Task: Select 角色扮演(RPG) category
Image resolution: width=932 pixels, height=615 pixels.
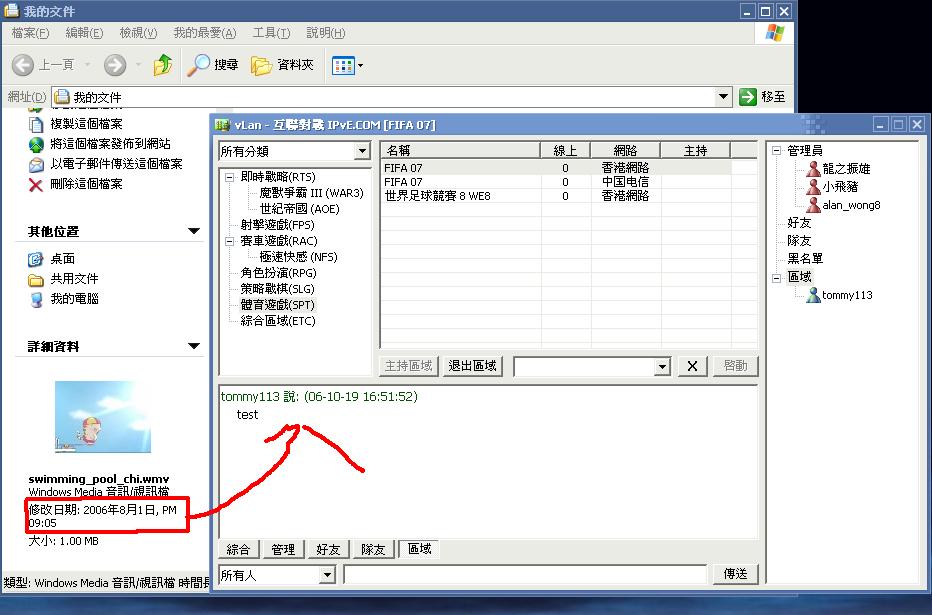Action: 278,273
